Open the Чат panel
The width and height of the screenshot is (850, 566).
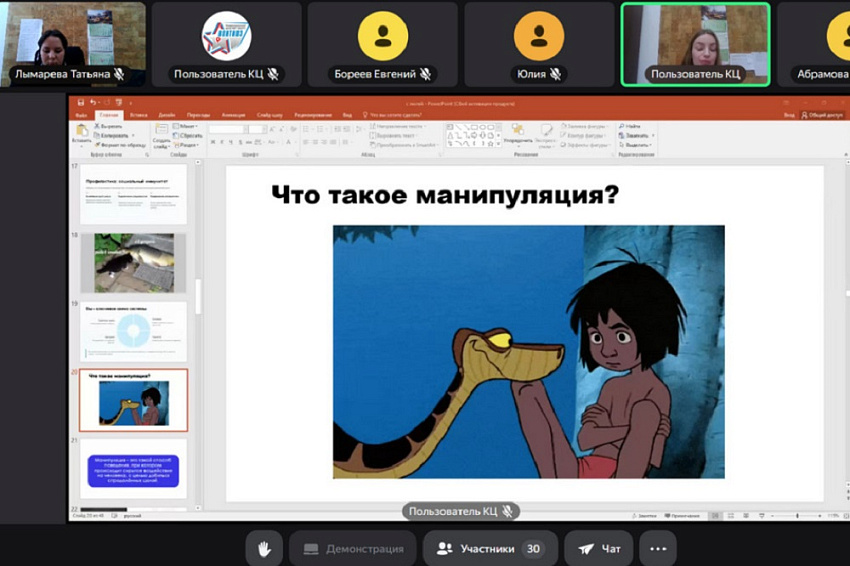tap(599, 548)
